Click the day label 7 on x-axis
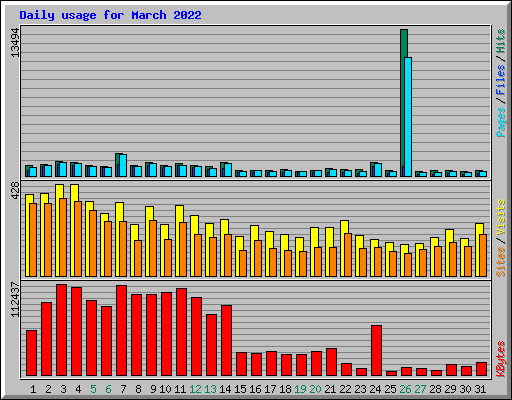The width and height of the screenshot is (512, 400). click(x=123, y=389)
